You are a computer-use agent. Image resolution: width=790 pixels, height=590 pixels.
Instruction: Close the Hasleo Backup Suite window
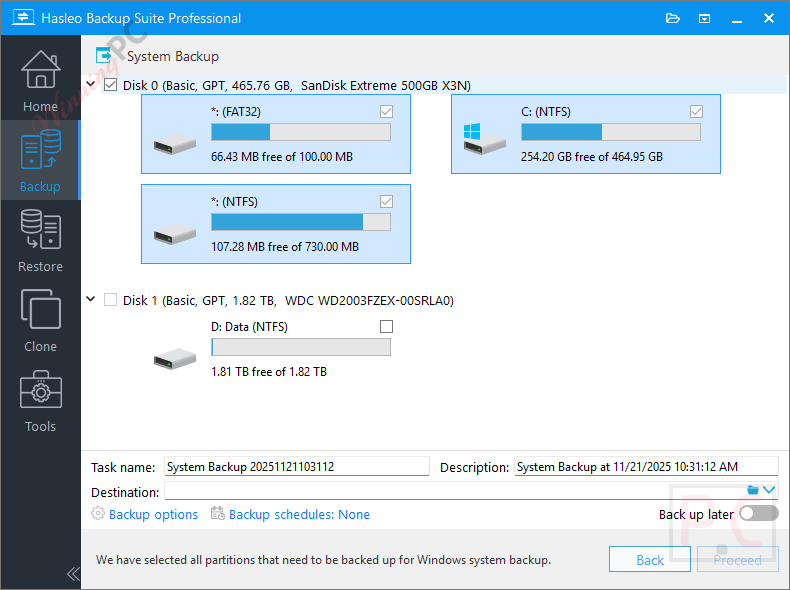point(769,19)
